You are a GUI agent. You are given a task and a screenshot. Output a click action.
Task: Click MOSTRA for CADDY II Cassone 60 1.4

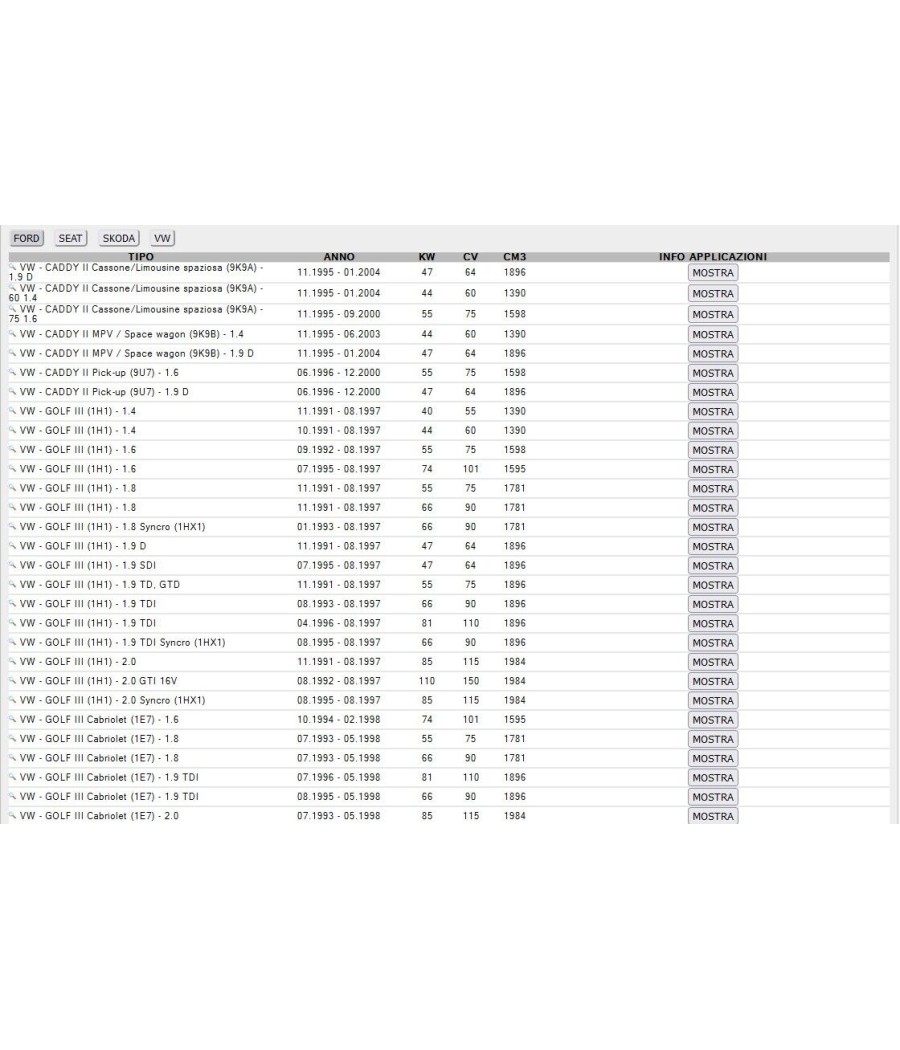[713, 293]
